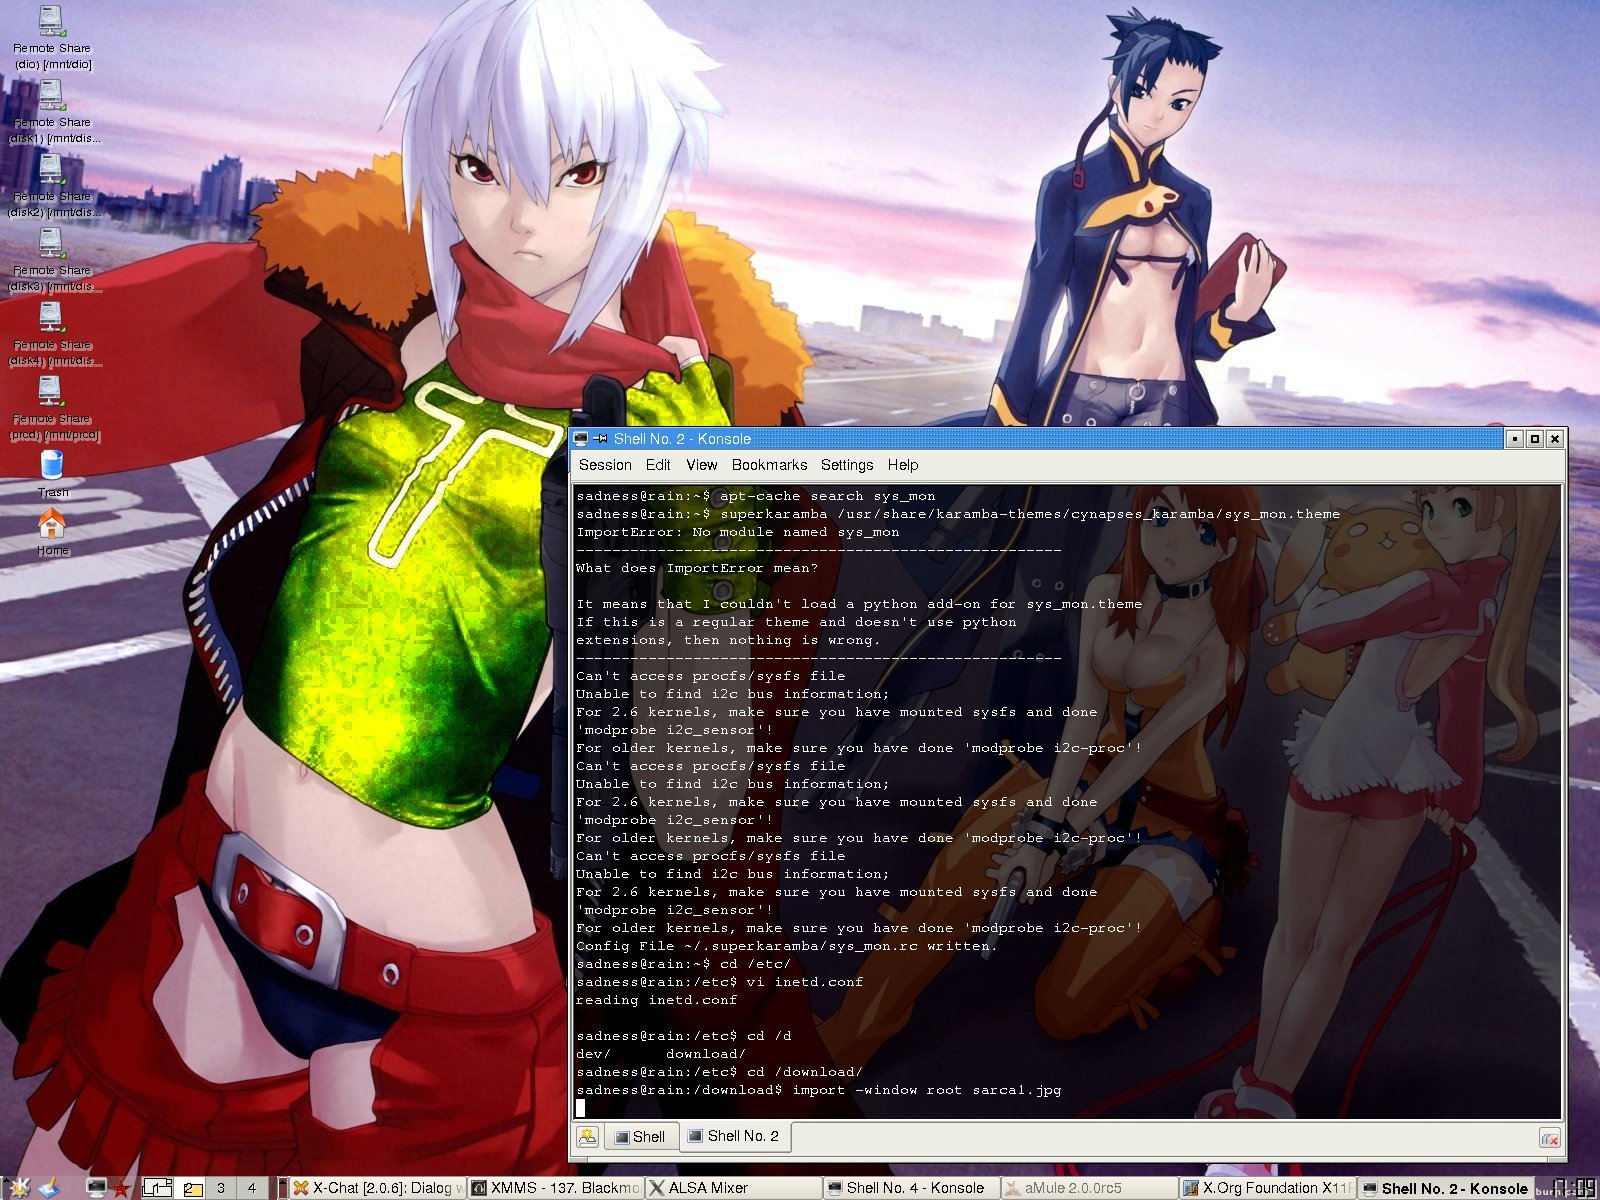Click the red star icon in panel
The image size is (1600, 1200).
click(x=121, y=1188)
